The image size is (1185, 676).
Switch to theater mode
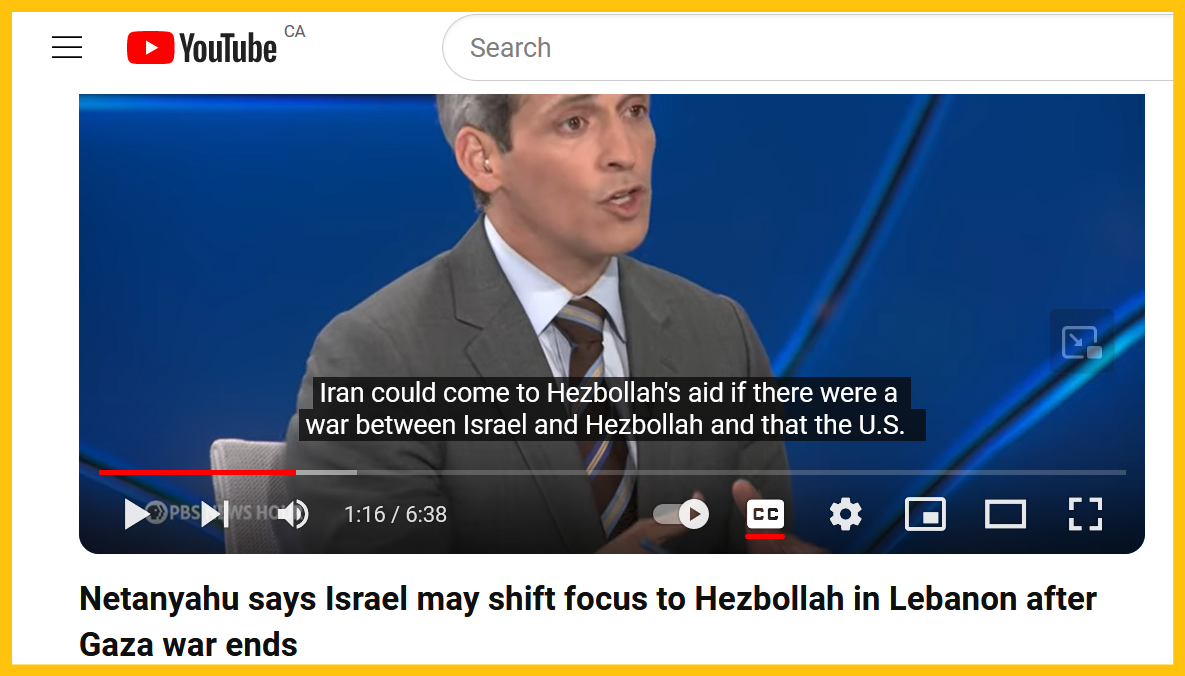[x=1006, y=514]
